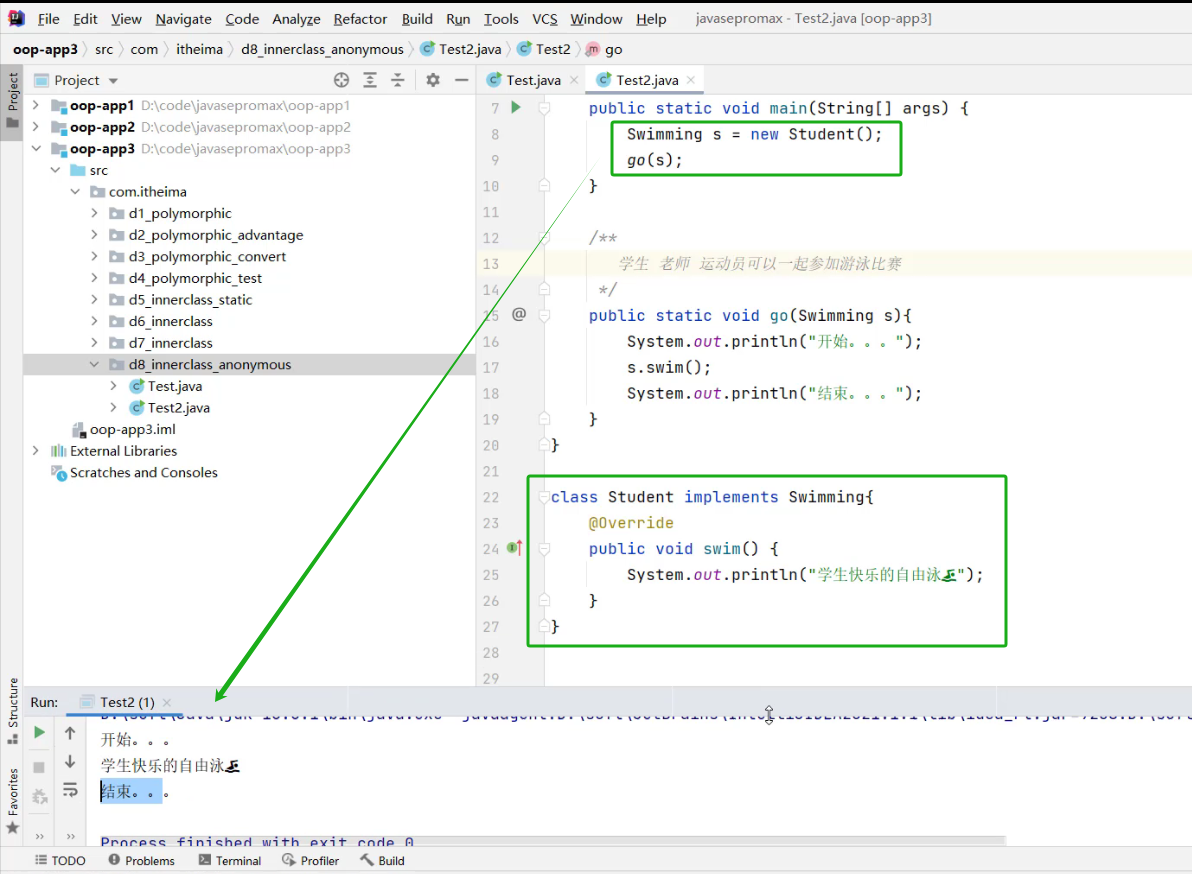Click the implements-method gutter icon at line 24
This screenshot has height=874, width=1192.
pos(515,547)
